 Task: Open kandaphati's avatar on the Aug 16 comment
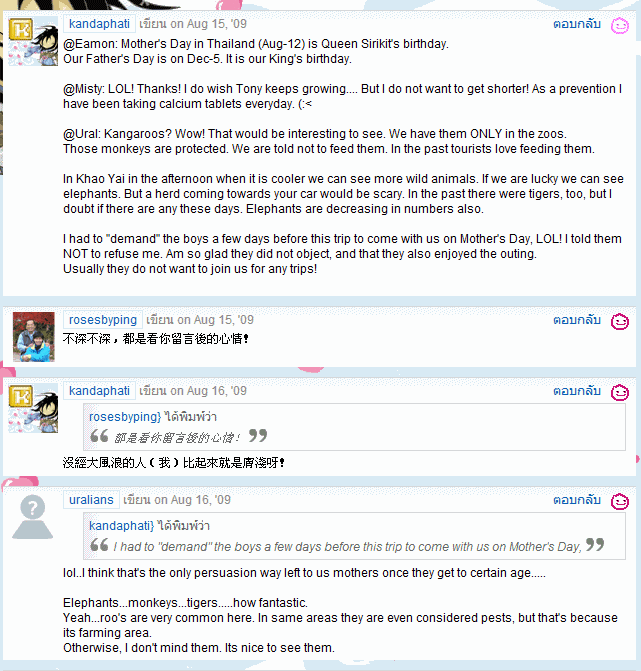pyautogui.click(x=33, y=408)
